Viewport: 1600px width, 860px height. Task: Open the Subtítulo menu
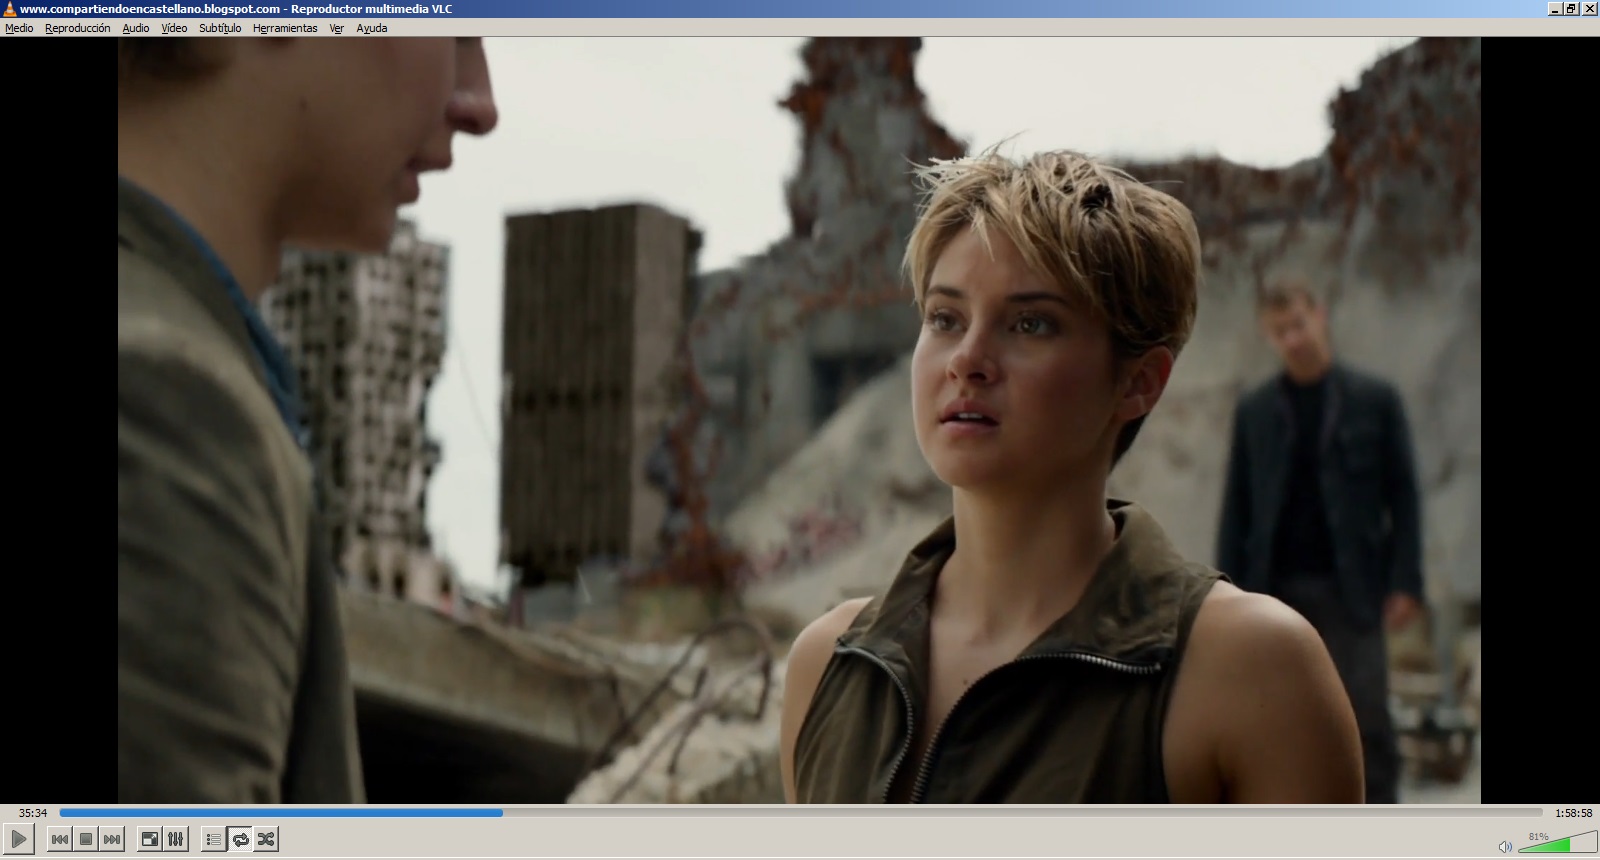point(220,28)
